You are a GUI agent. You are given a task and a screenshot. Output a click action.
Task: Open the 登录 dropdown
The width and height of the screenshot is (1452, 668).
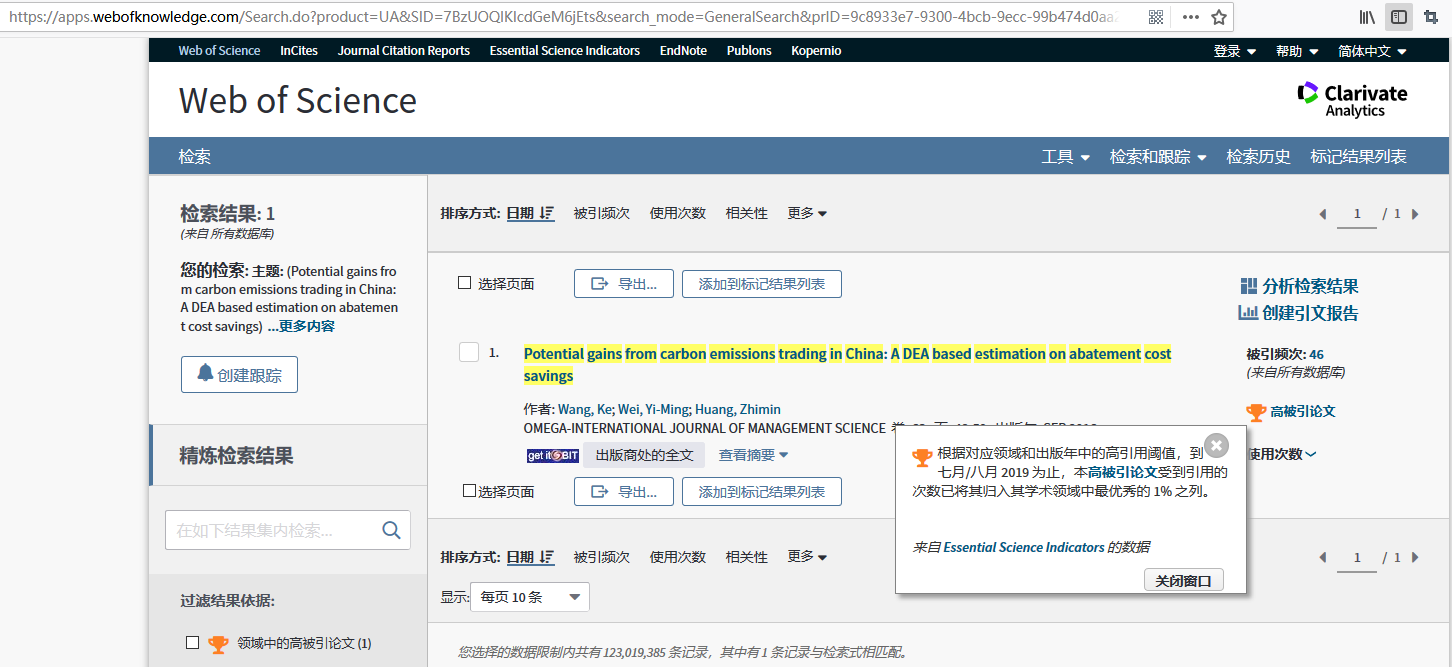point(1235,51)
